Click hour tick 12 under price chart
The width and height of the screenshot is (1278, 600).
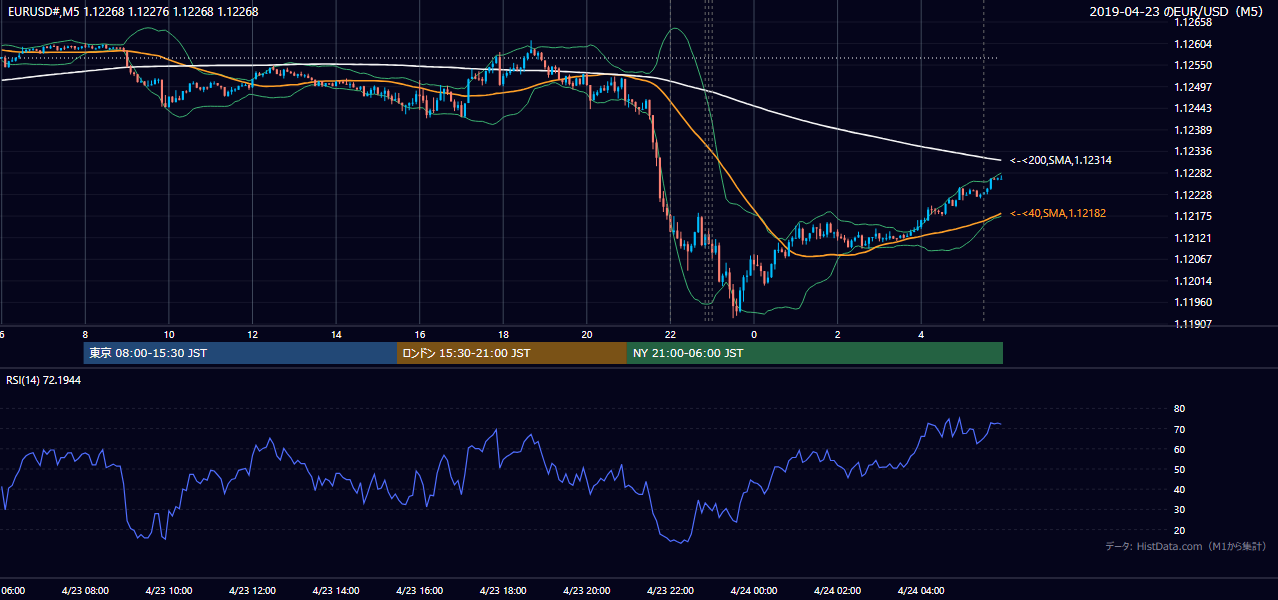(252, 335)
